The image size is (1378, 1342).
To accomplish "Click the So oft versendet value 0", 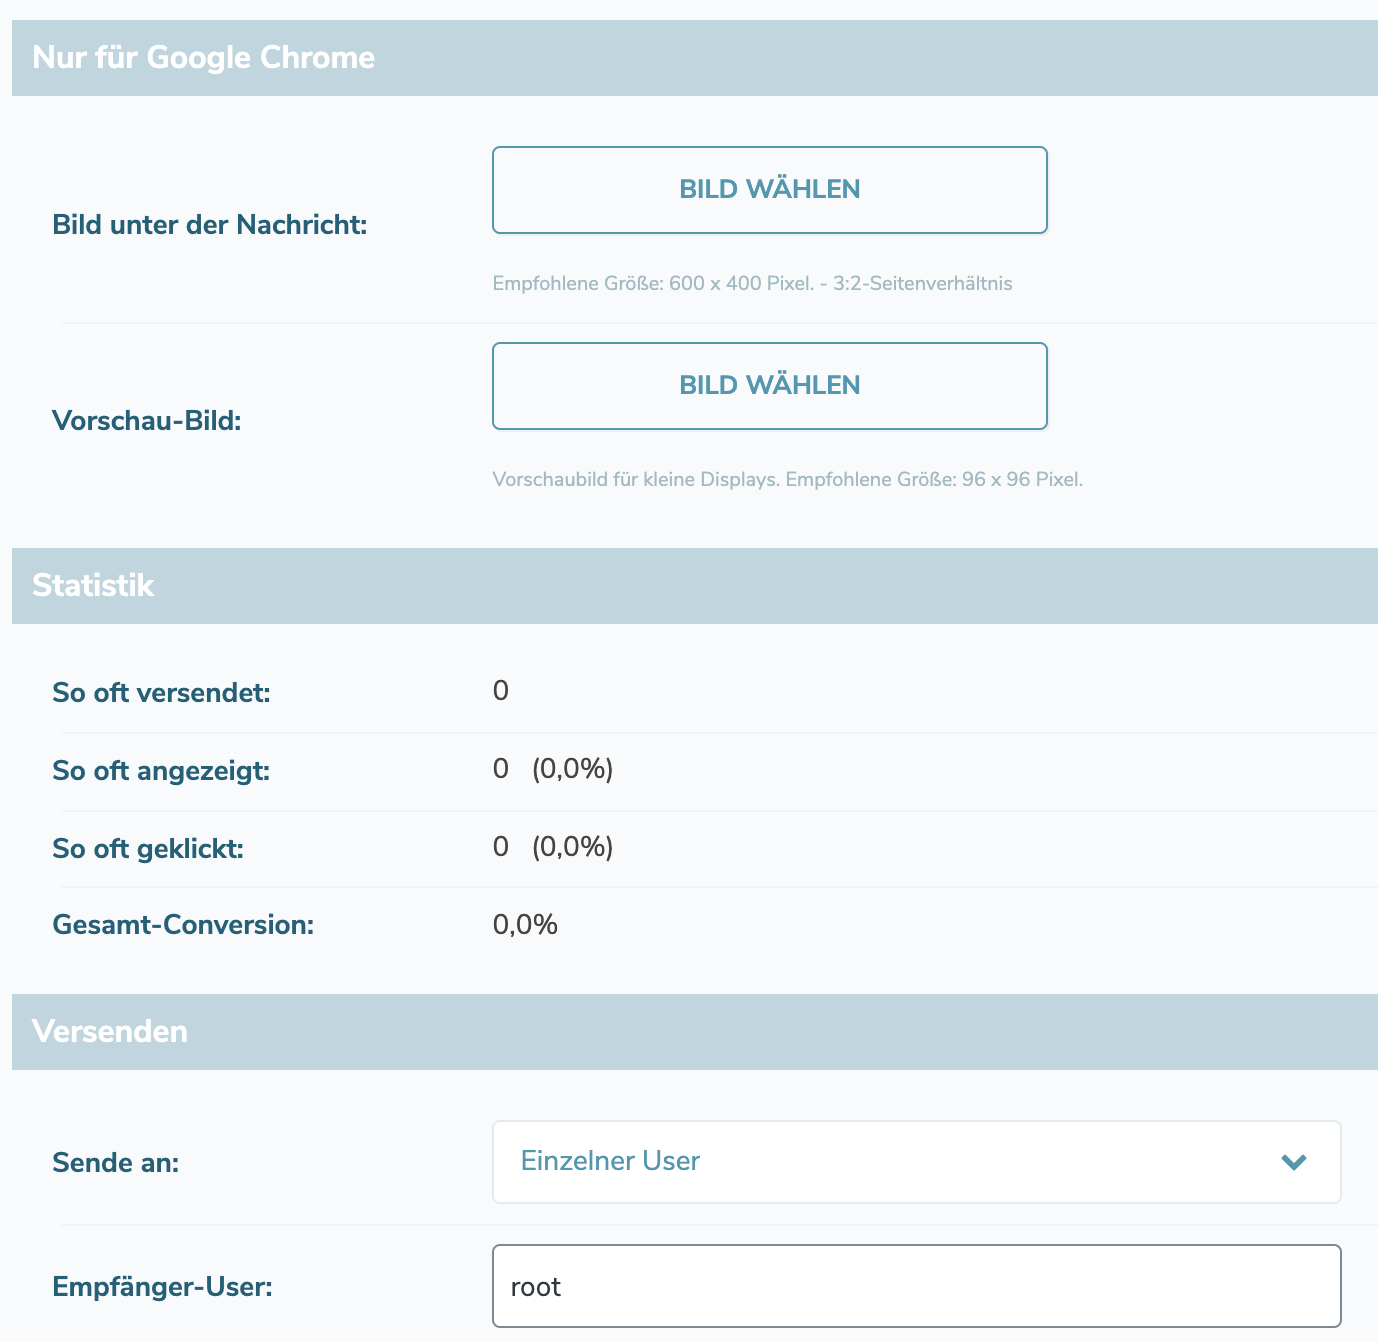I will click(x=501, y=691).
